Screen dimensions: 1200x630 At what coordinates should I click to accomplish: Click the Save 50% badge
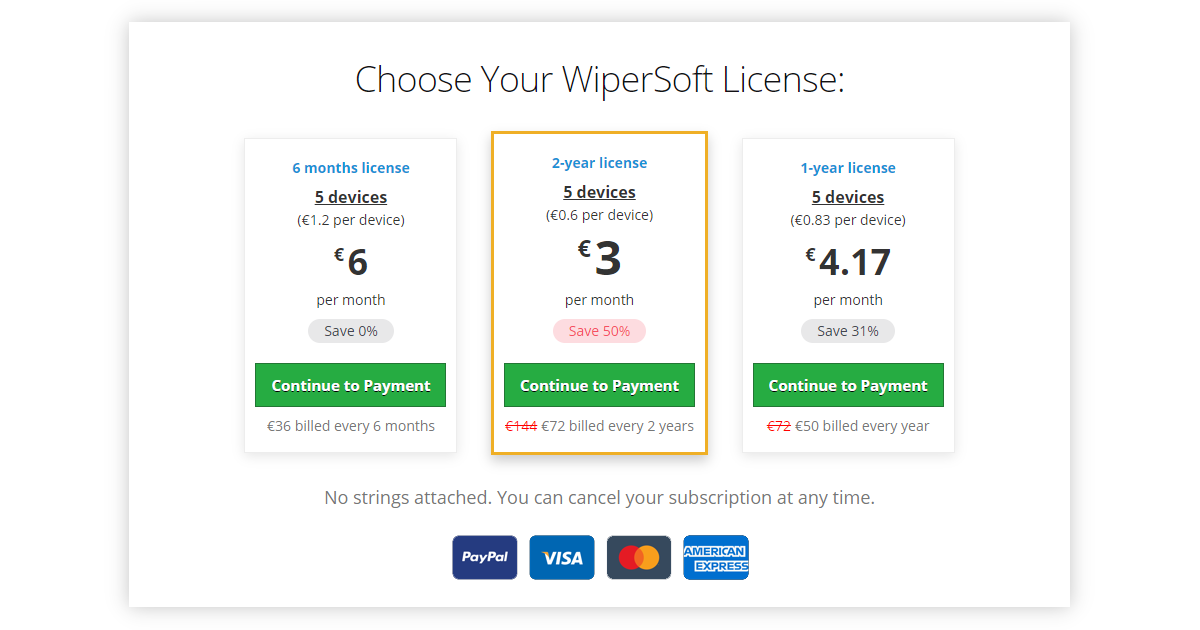tap(599, 331)
